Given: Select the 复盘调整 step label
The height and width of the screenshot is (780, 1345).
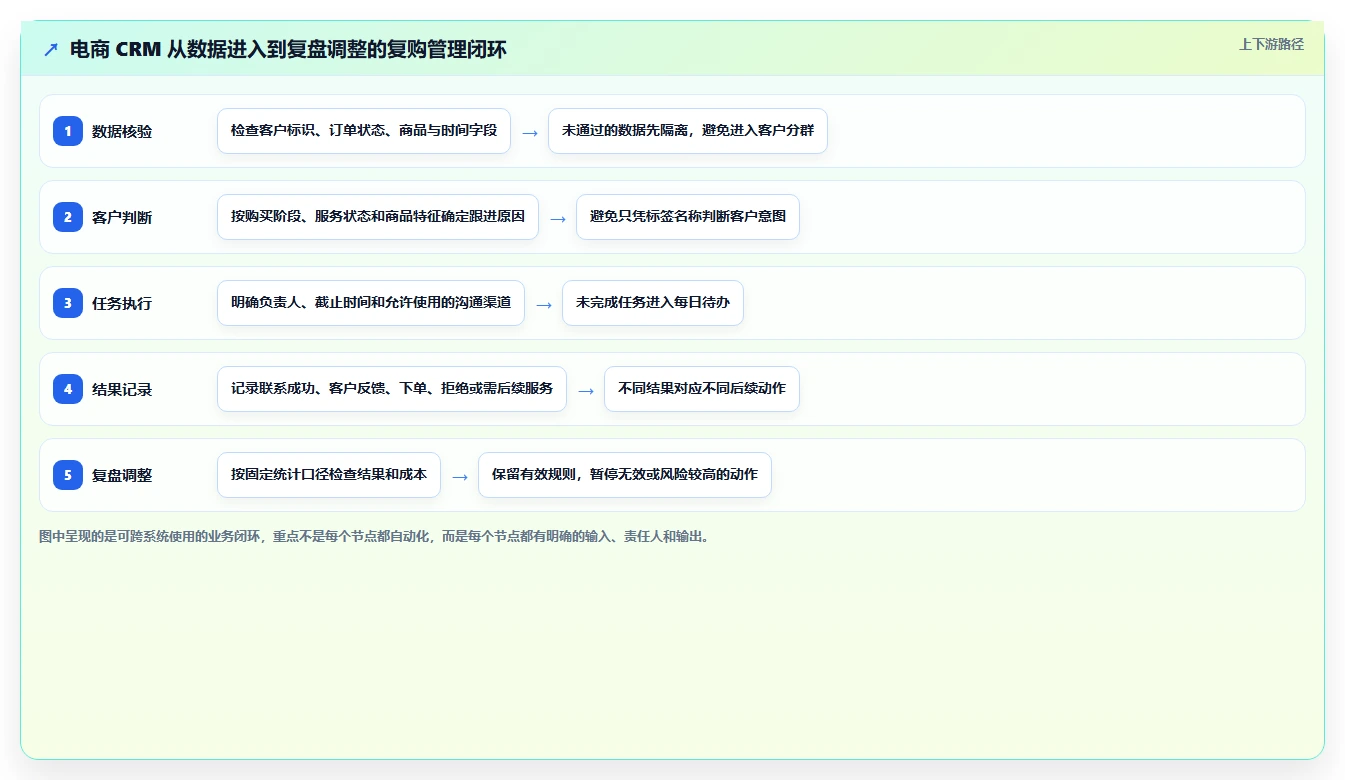Looking at the screenshot, I should pyautogui.click(x=122, y=475).
